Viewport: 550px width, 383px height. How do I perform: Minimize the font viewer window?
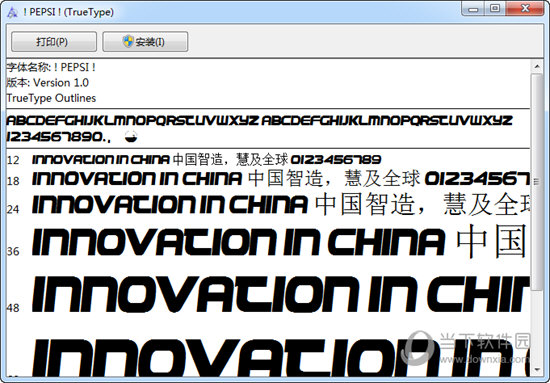point(473,8)
